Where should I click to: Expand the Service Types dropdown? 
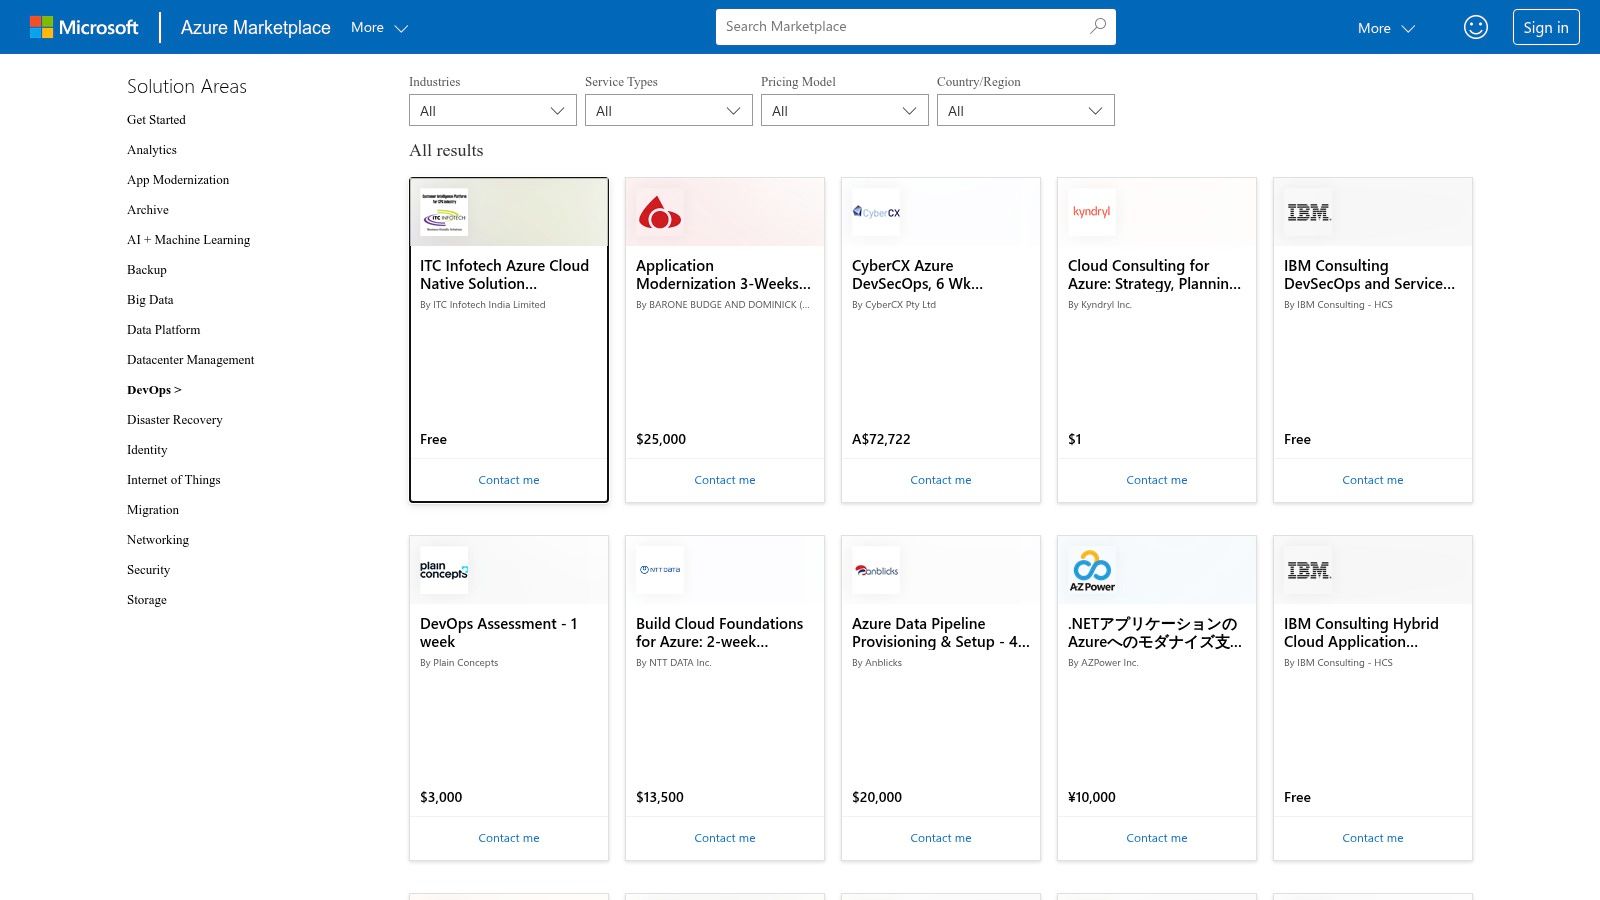pos(668,110)
